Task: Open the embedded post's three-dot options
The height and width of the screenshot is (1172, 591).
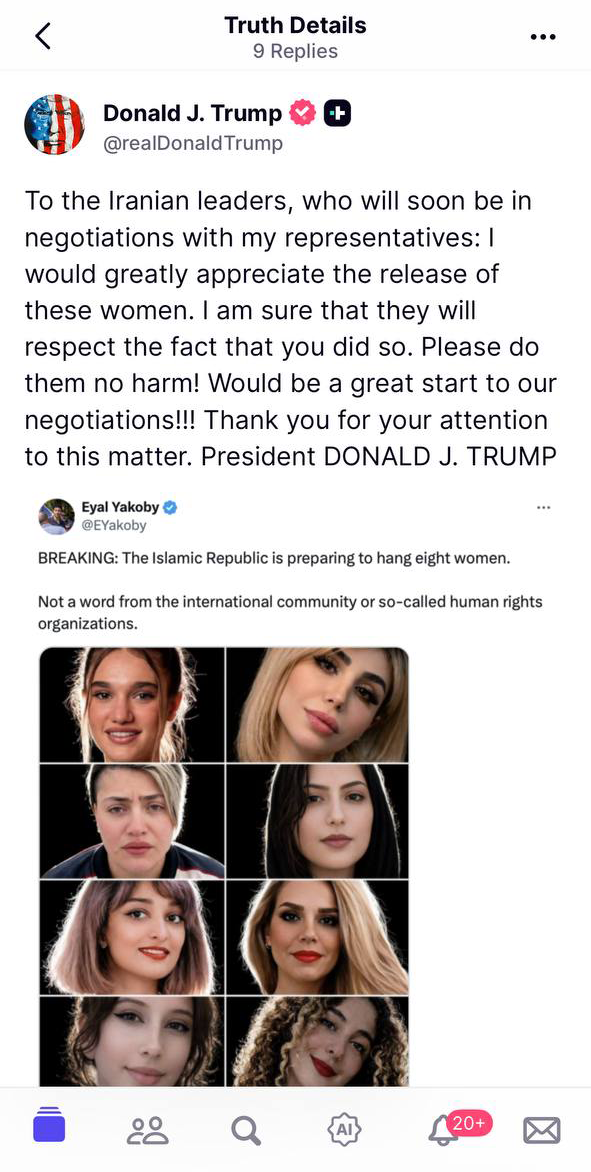Action: 543,508
